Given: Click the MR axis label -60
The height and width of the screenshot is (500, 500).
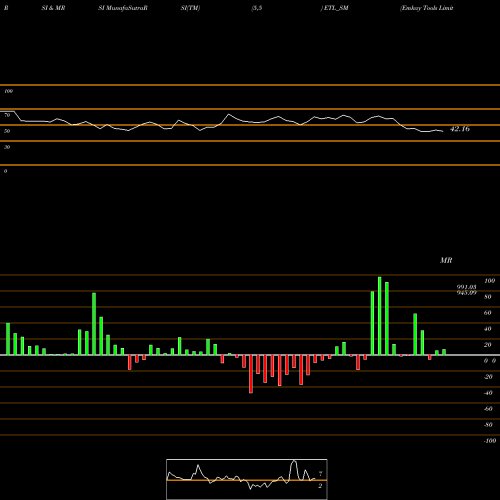Looking at the screenshot, I should click(x=488, y=409).
